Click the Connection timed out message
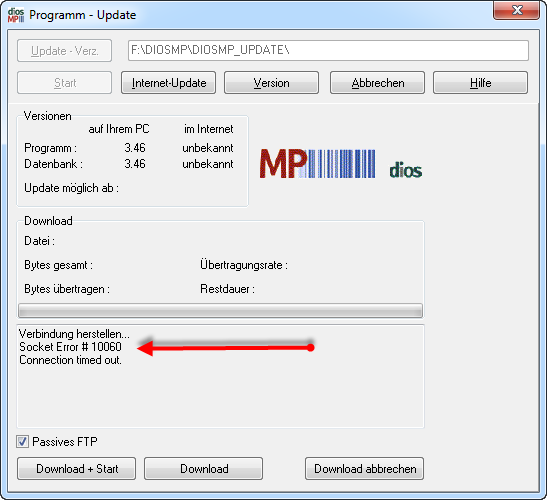The height and width of the screenshot is (500, 547). [x=70, y=360]
